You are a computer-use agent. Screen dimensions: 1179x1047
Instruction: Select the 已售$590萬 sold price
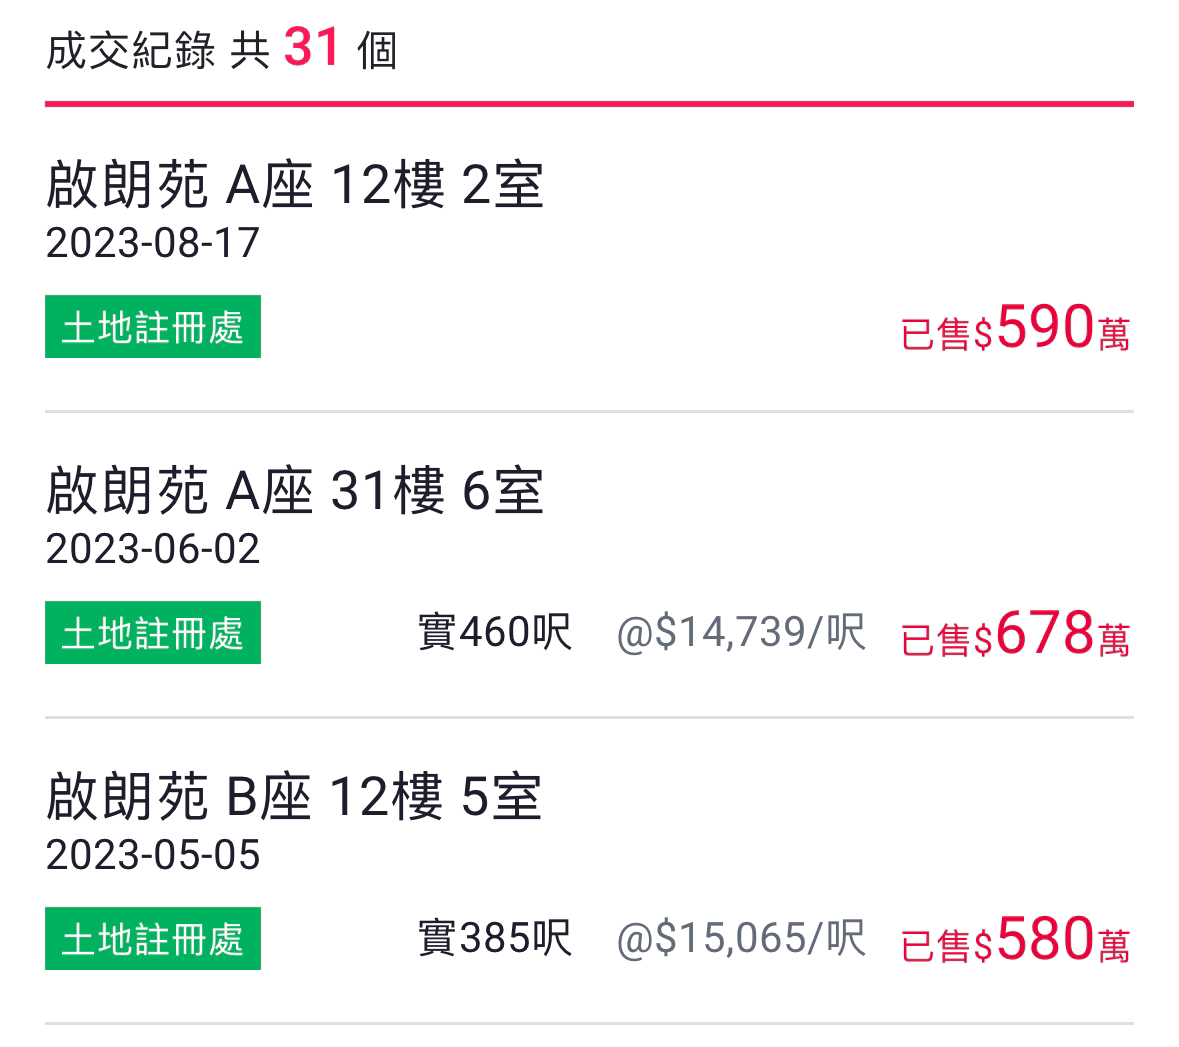tap(1016, 328)
